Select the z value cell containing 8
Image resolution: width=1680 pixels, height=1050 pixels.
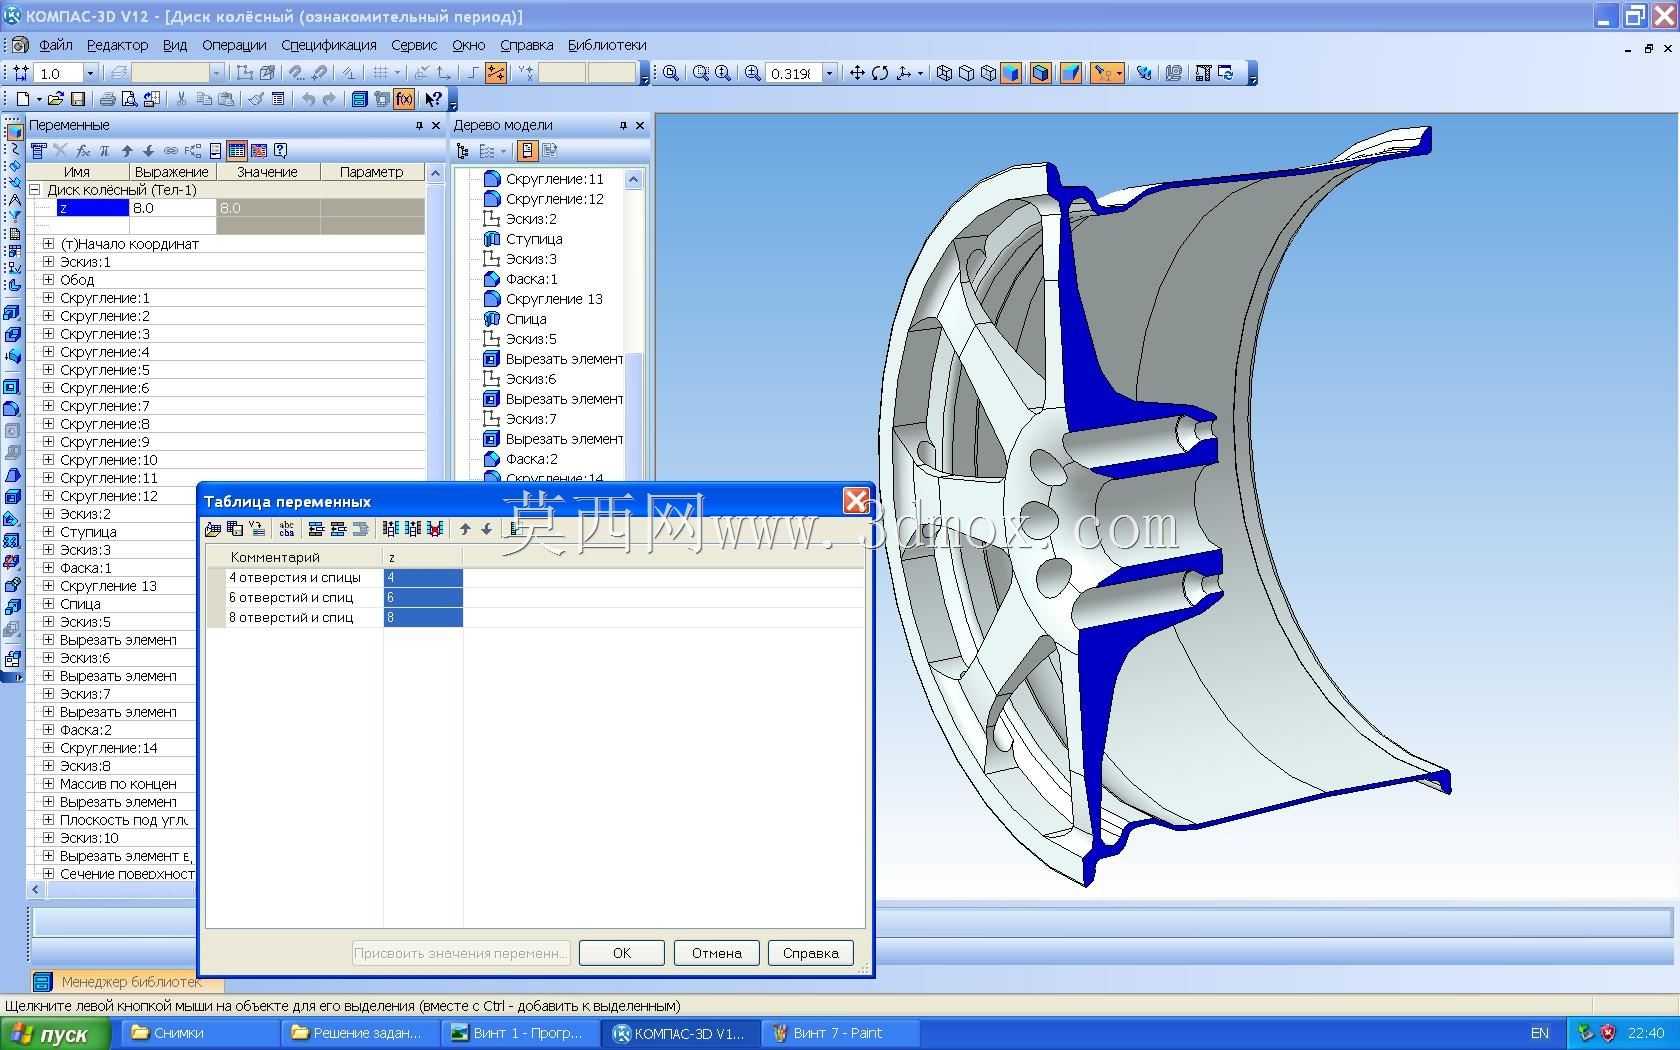[423, 617]
